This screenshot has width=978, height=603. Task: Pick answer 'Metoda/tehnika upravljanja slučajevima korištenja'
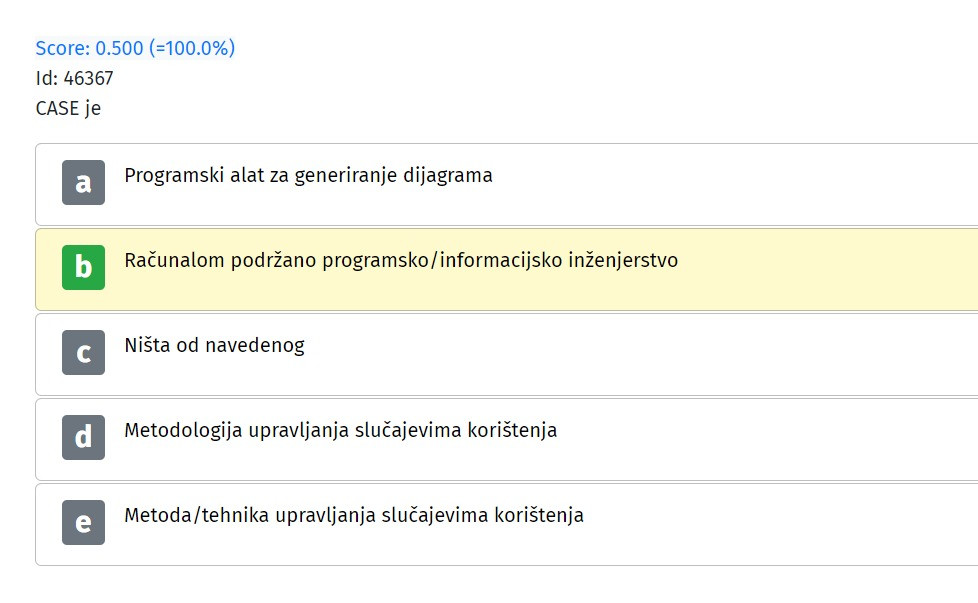(x=354, y=516)
